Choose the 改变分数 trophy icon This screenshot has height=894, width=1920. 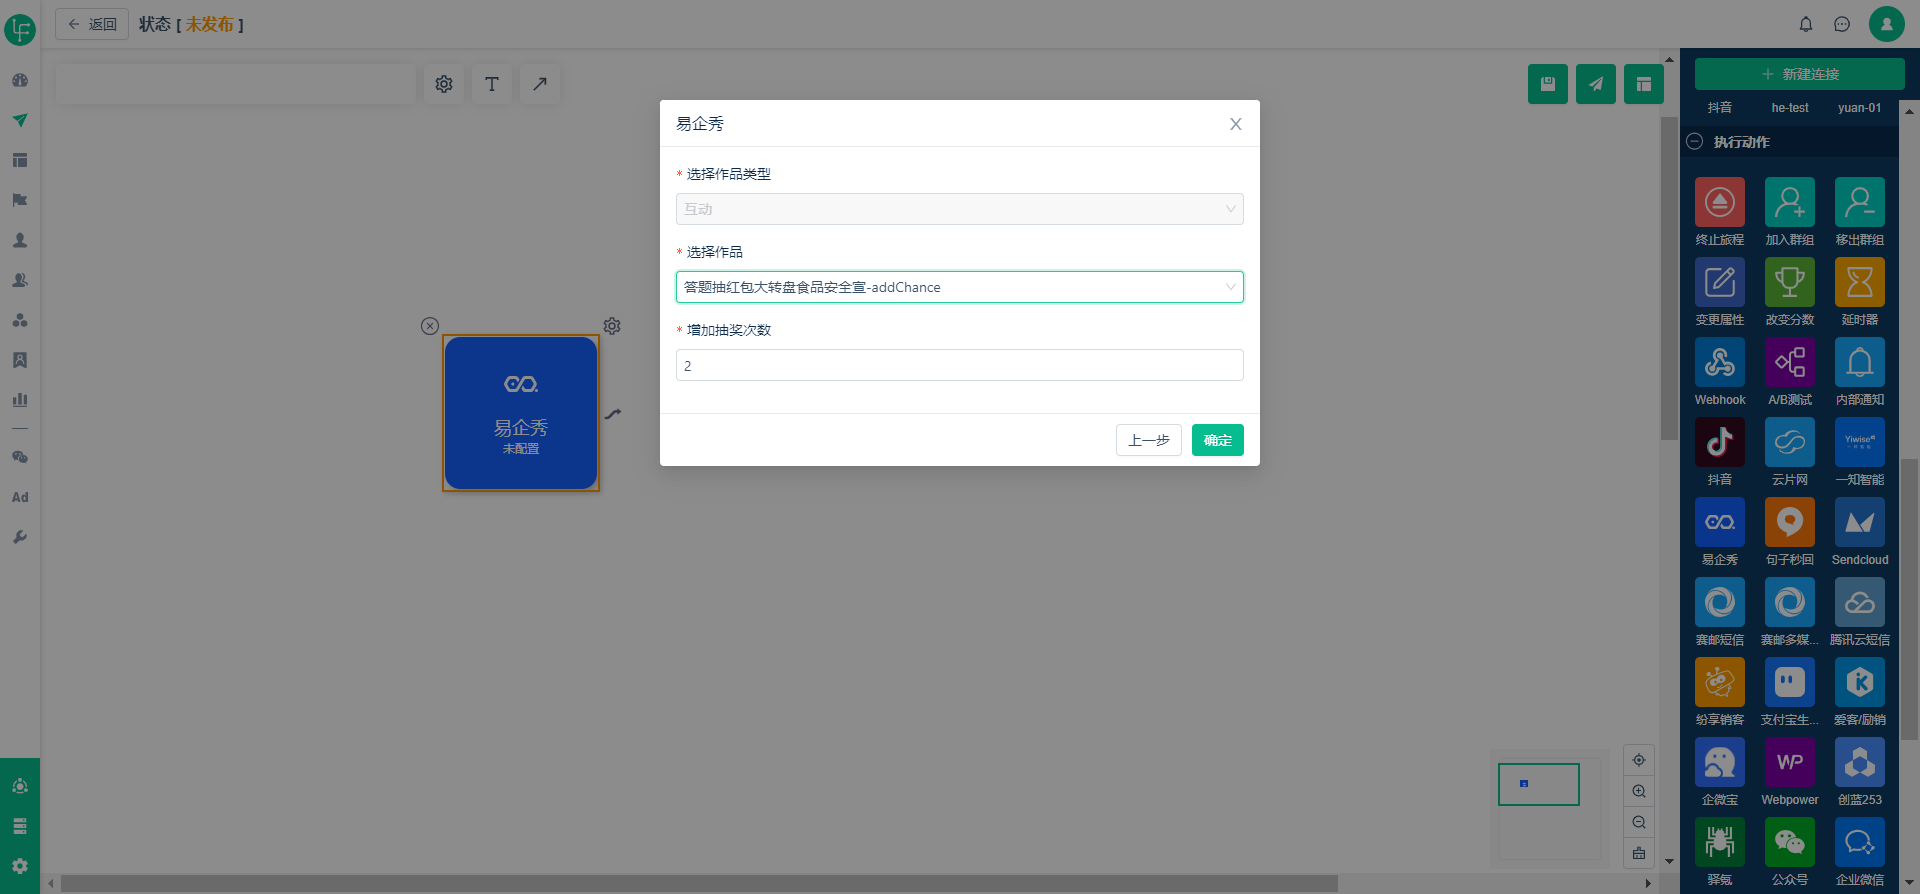coord(1789,282)
